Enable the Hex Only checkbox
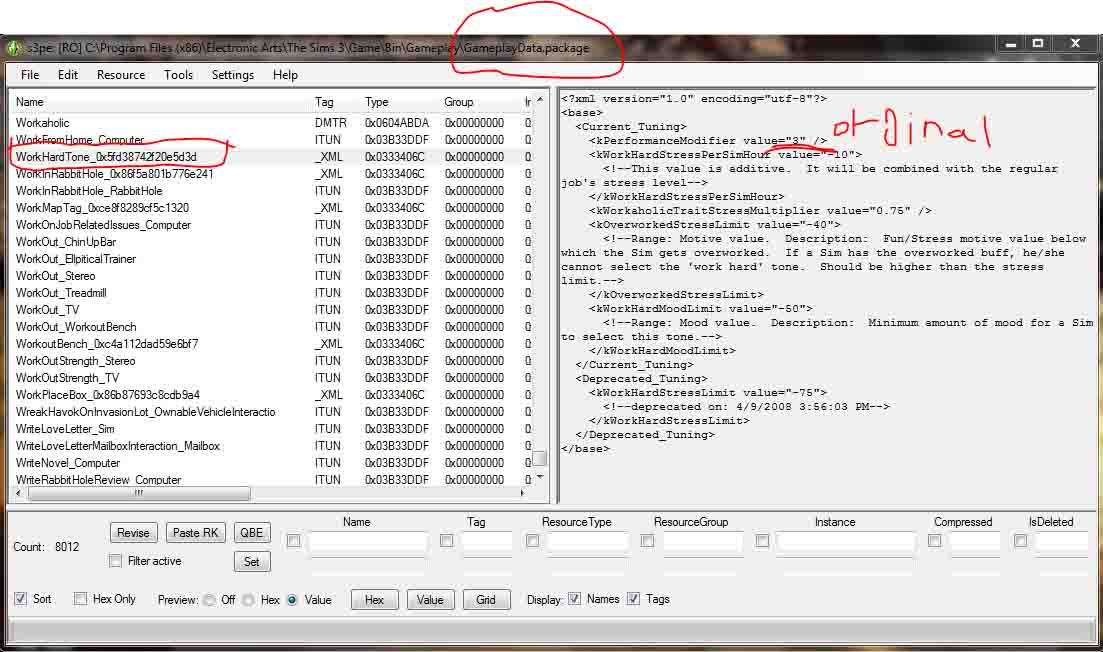The width and height of the screenshot is (1103, 652). click(x=81, y=599)
